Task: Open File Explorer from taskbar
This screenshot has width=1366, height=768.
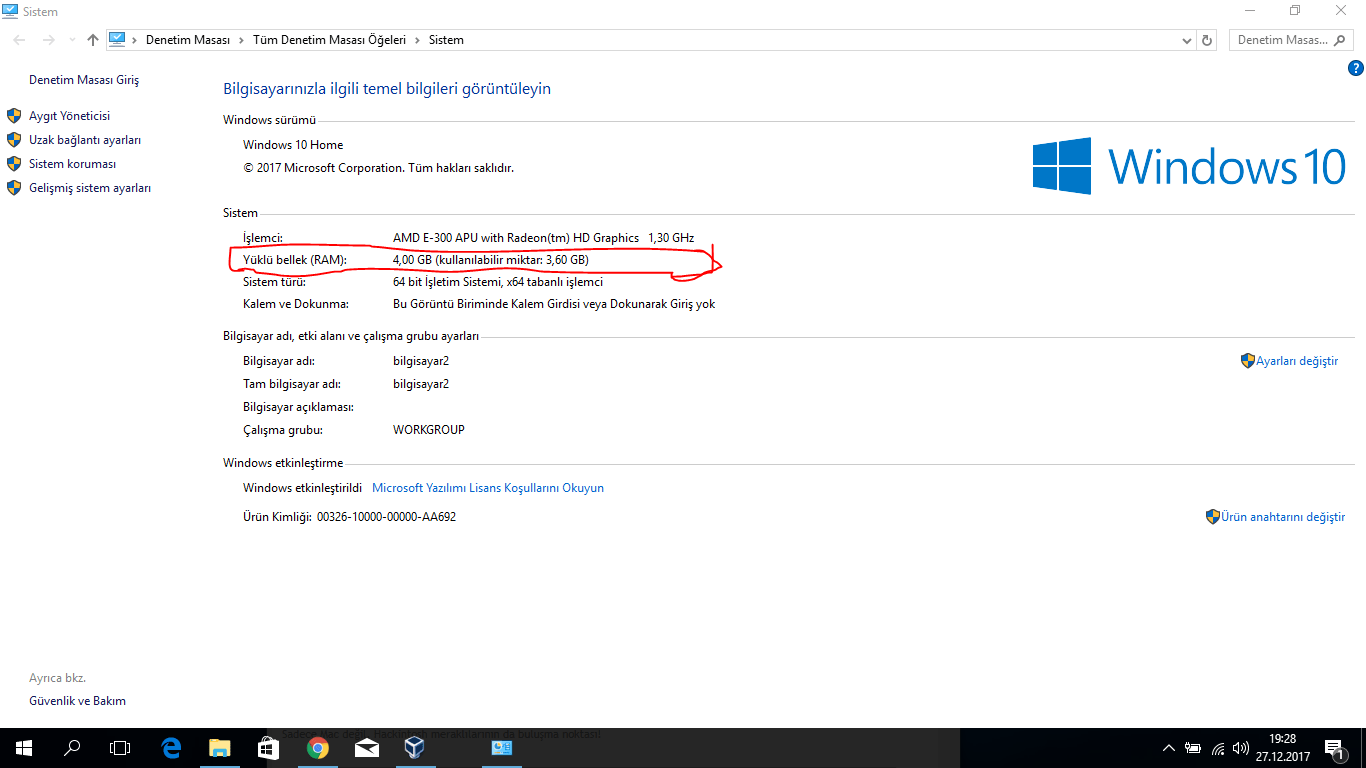Action: pyautogui.click(x=219, y=748)
